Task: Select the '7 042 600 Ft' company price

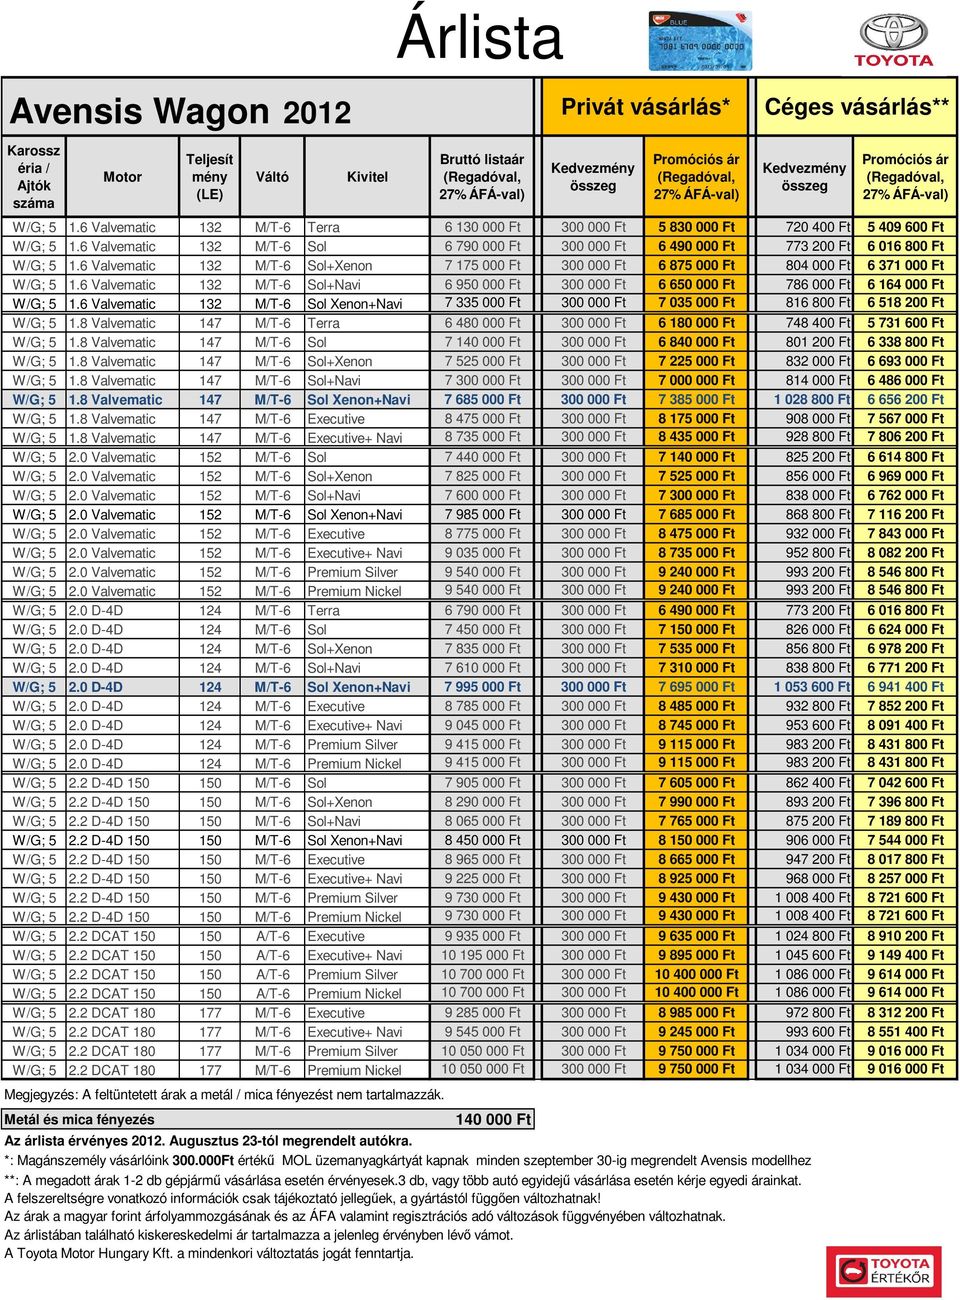Action: pos(905,782)
